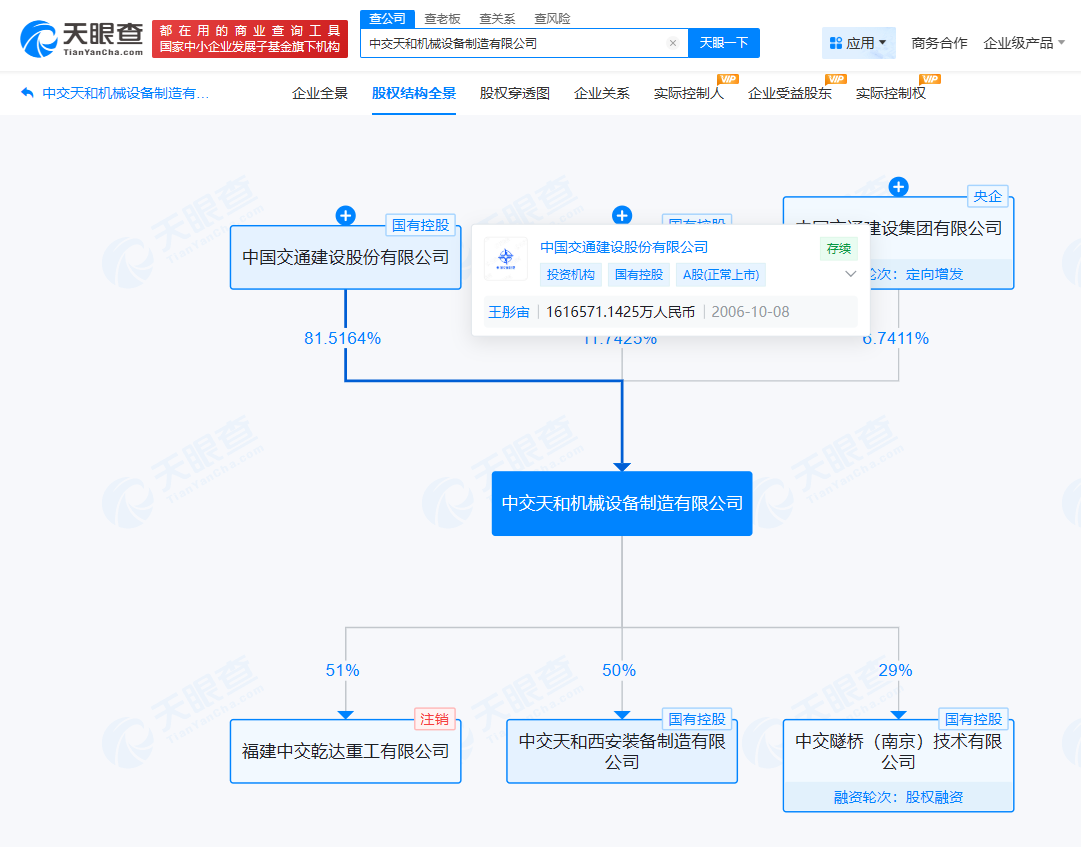1081x847 pixels.
Task: Switch to the 查老板 search tab
Action: coord(442,19)
